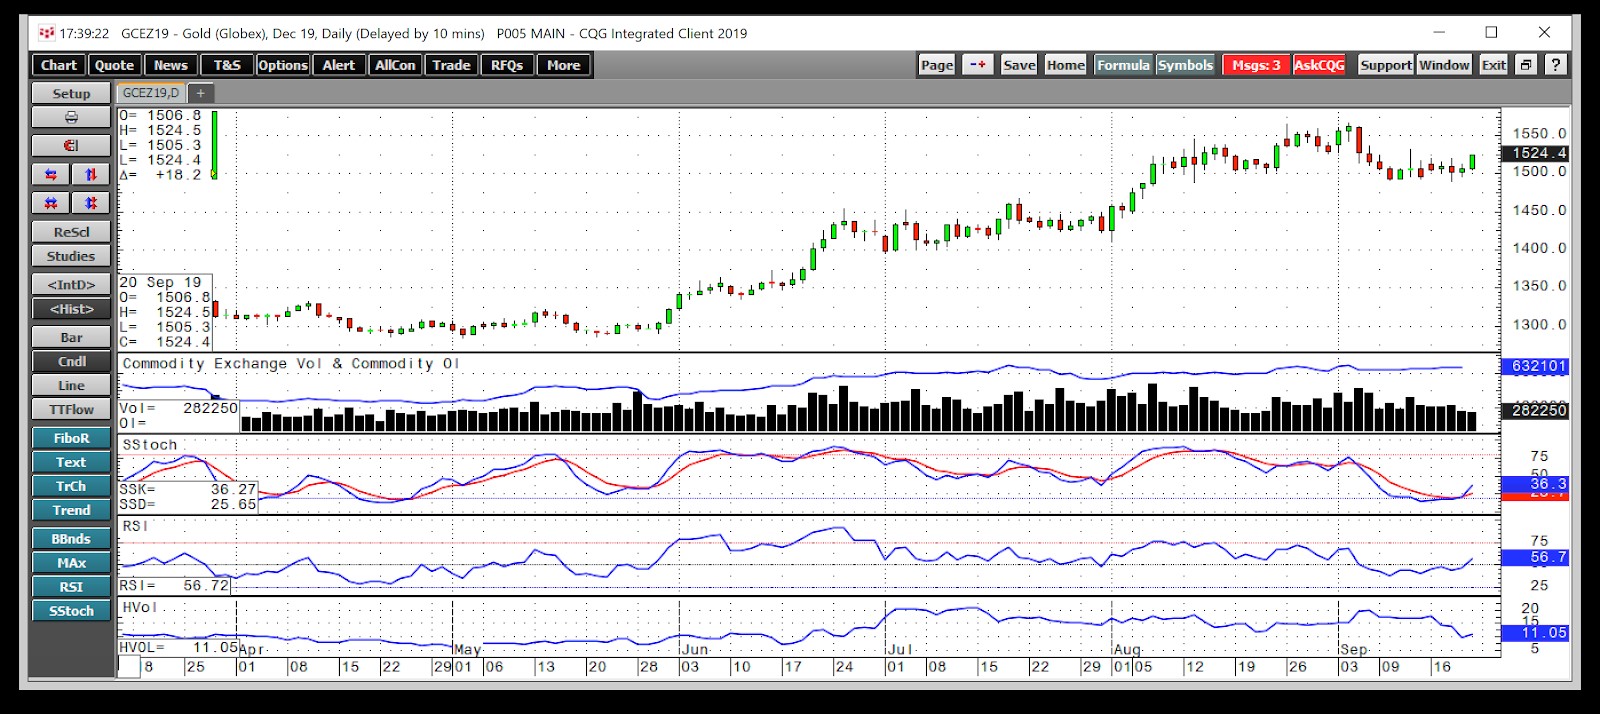Image resolution: width=1600 pixels, height=714 pixels.
Task: Click the horizontal compress arrows icon
Action: pos(51,175)
